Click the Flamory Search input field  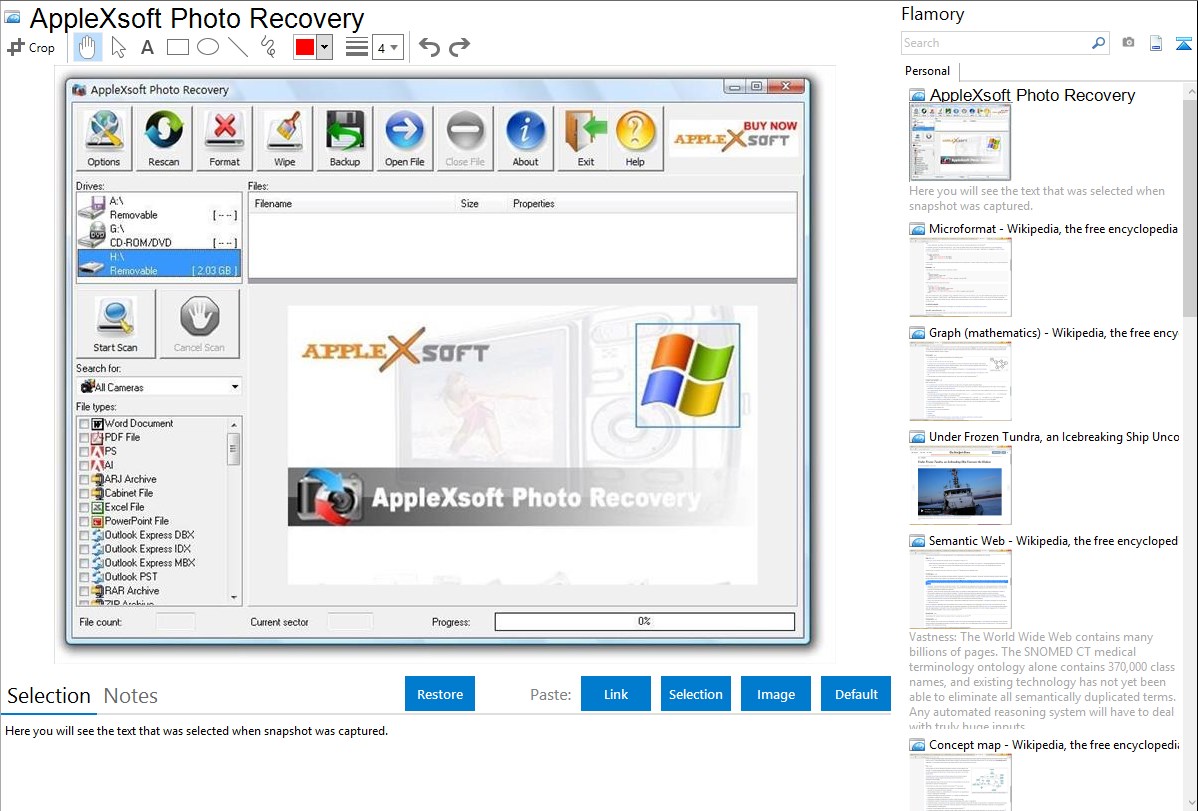click(x=996, y=43)
